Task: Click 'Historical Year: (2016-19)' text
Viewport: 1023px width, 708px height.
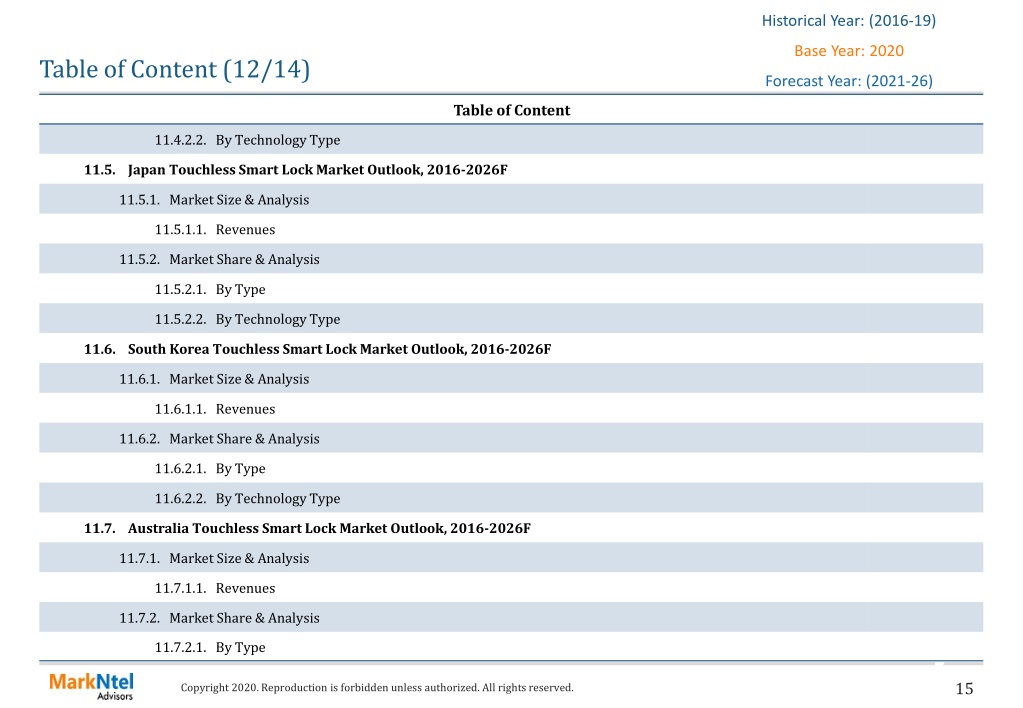Action: 849,21
